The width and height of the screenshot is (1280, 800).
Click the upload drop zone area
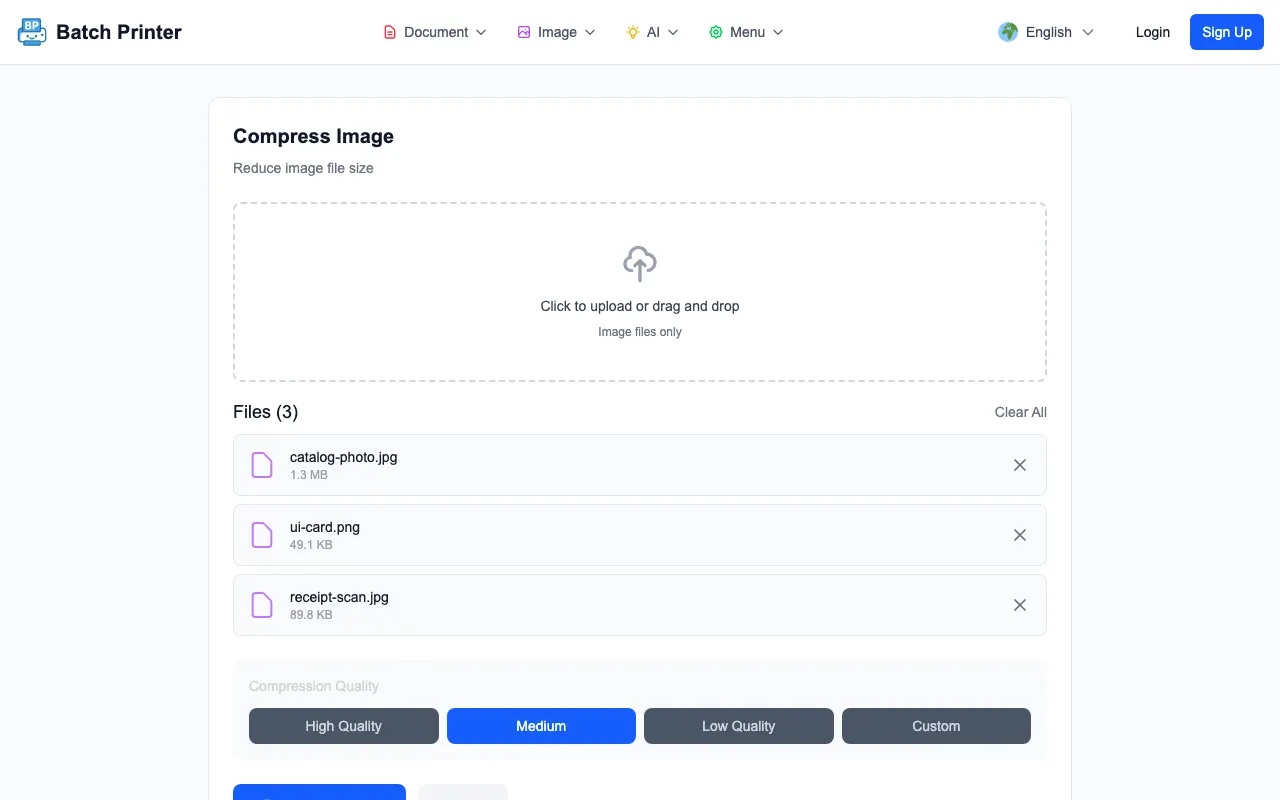click(x=640, y=292)
